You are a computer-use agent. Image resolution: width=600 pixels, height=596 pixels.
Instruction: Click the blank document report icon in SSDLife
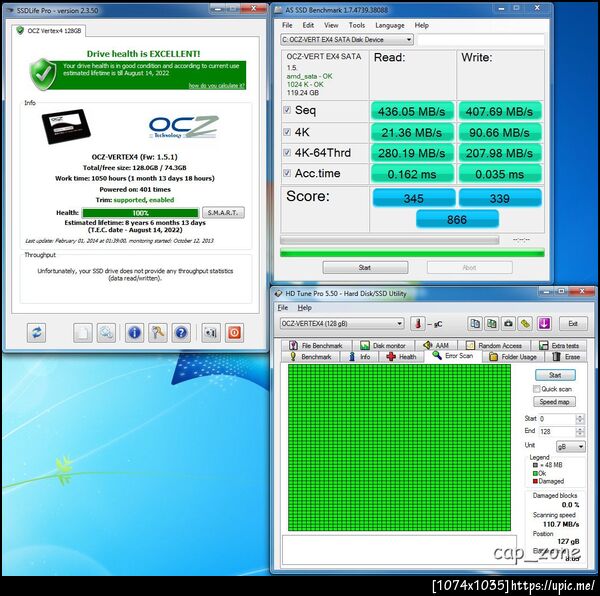(83, 332)
